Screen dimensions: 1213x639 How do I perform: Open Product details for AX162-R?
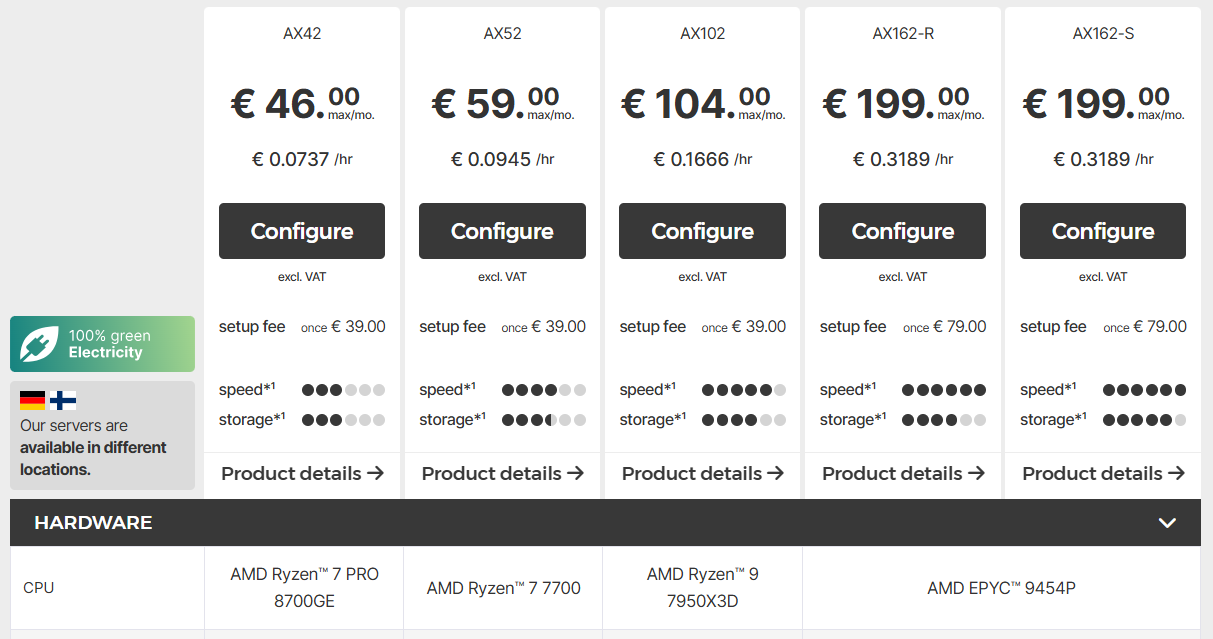[902, 473]
